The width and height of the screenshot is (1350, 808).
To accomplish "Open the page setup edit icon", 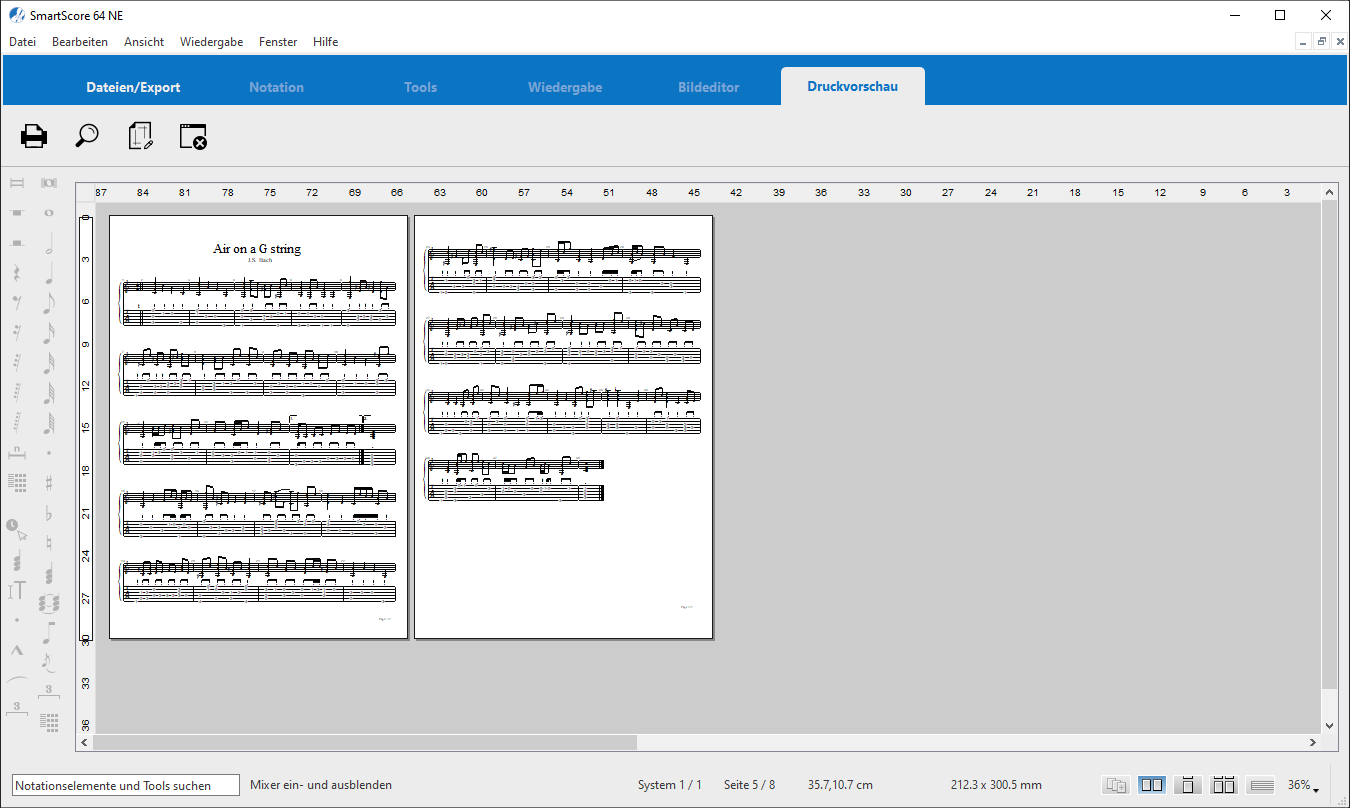I will [141, 136].
